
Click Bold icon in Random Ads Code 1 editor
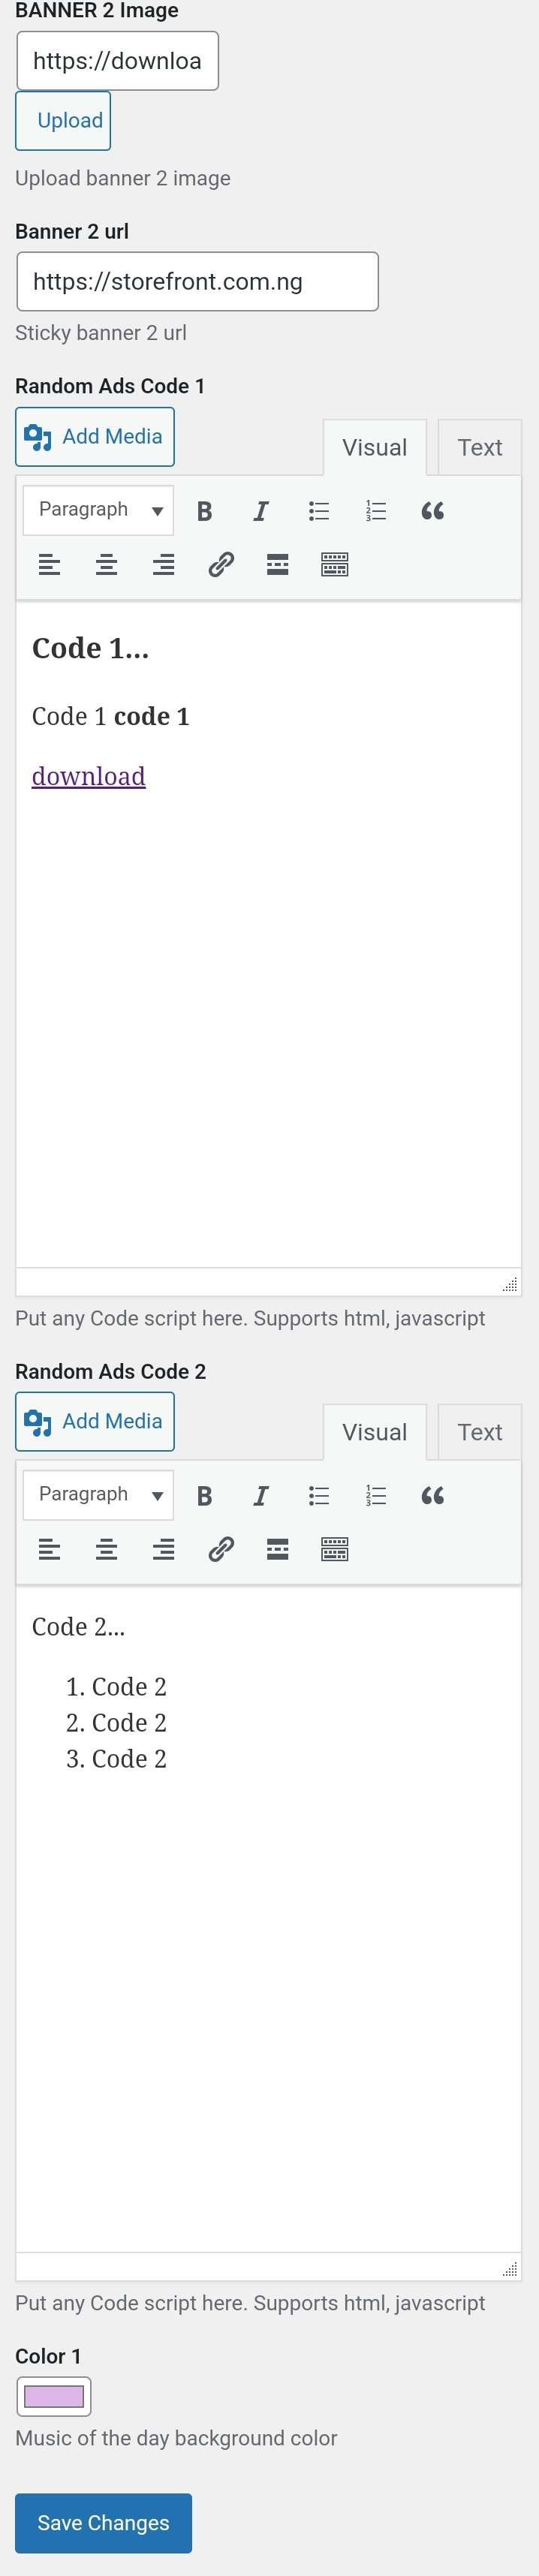point(205,511)
